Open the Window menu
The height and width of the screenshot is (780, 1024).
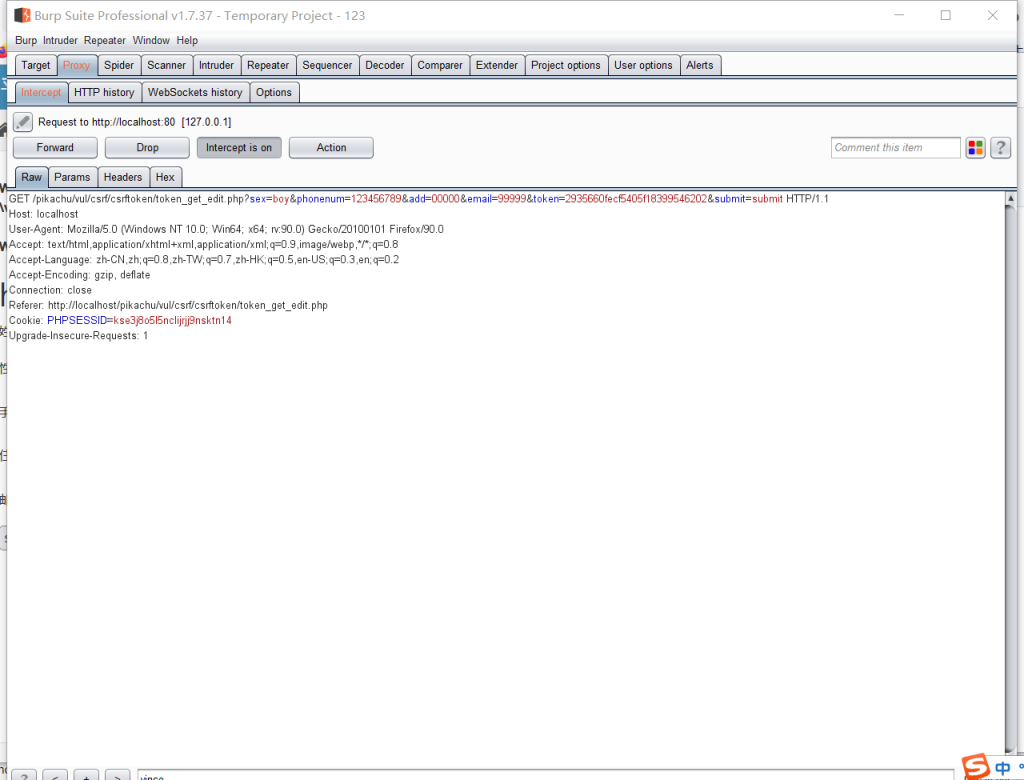pos(151,41)
